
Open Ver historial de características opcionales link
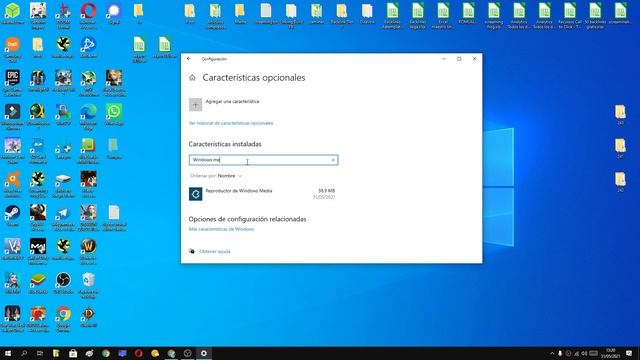(x=231, y=123)
